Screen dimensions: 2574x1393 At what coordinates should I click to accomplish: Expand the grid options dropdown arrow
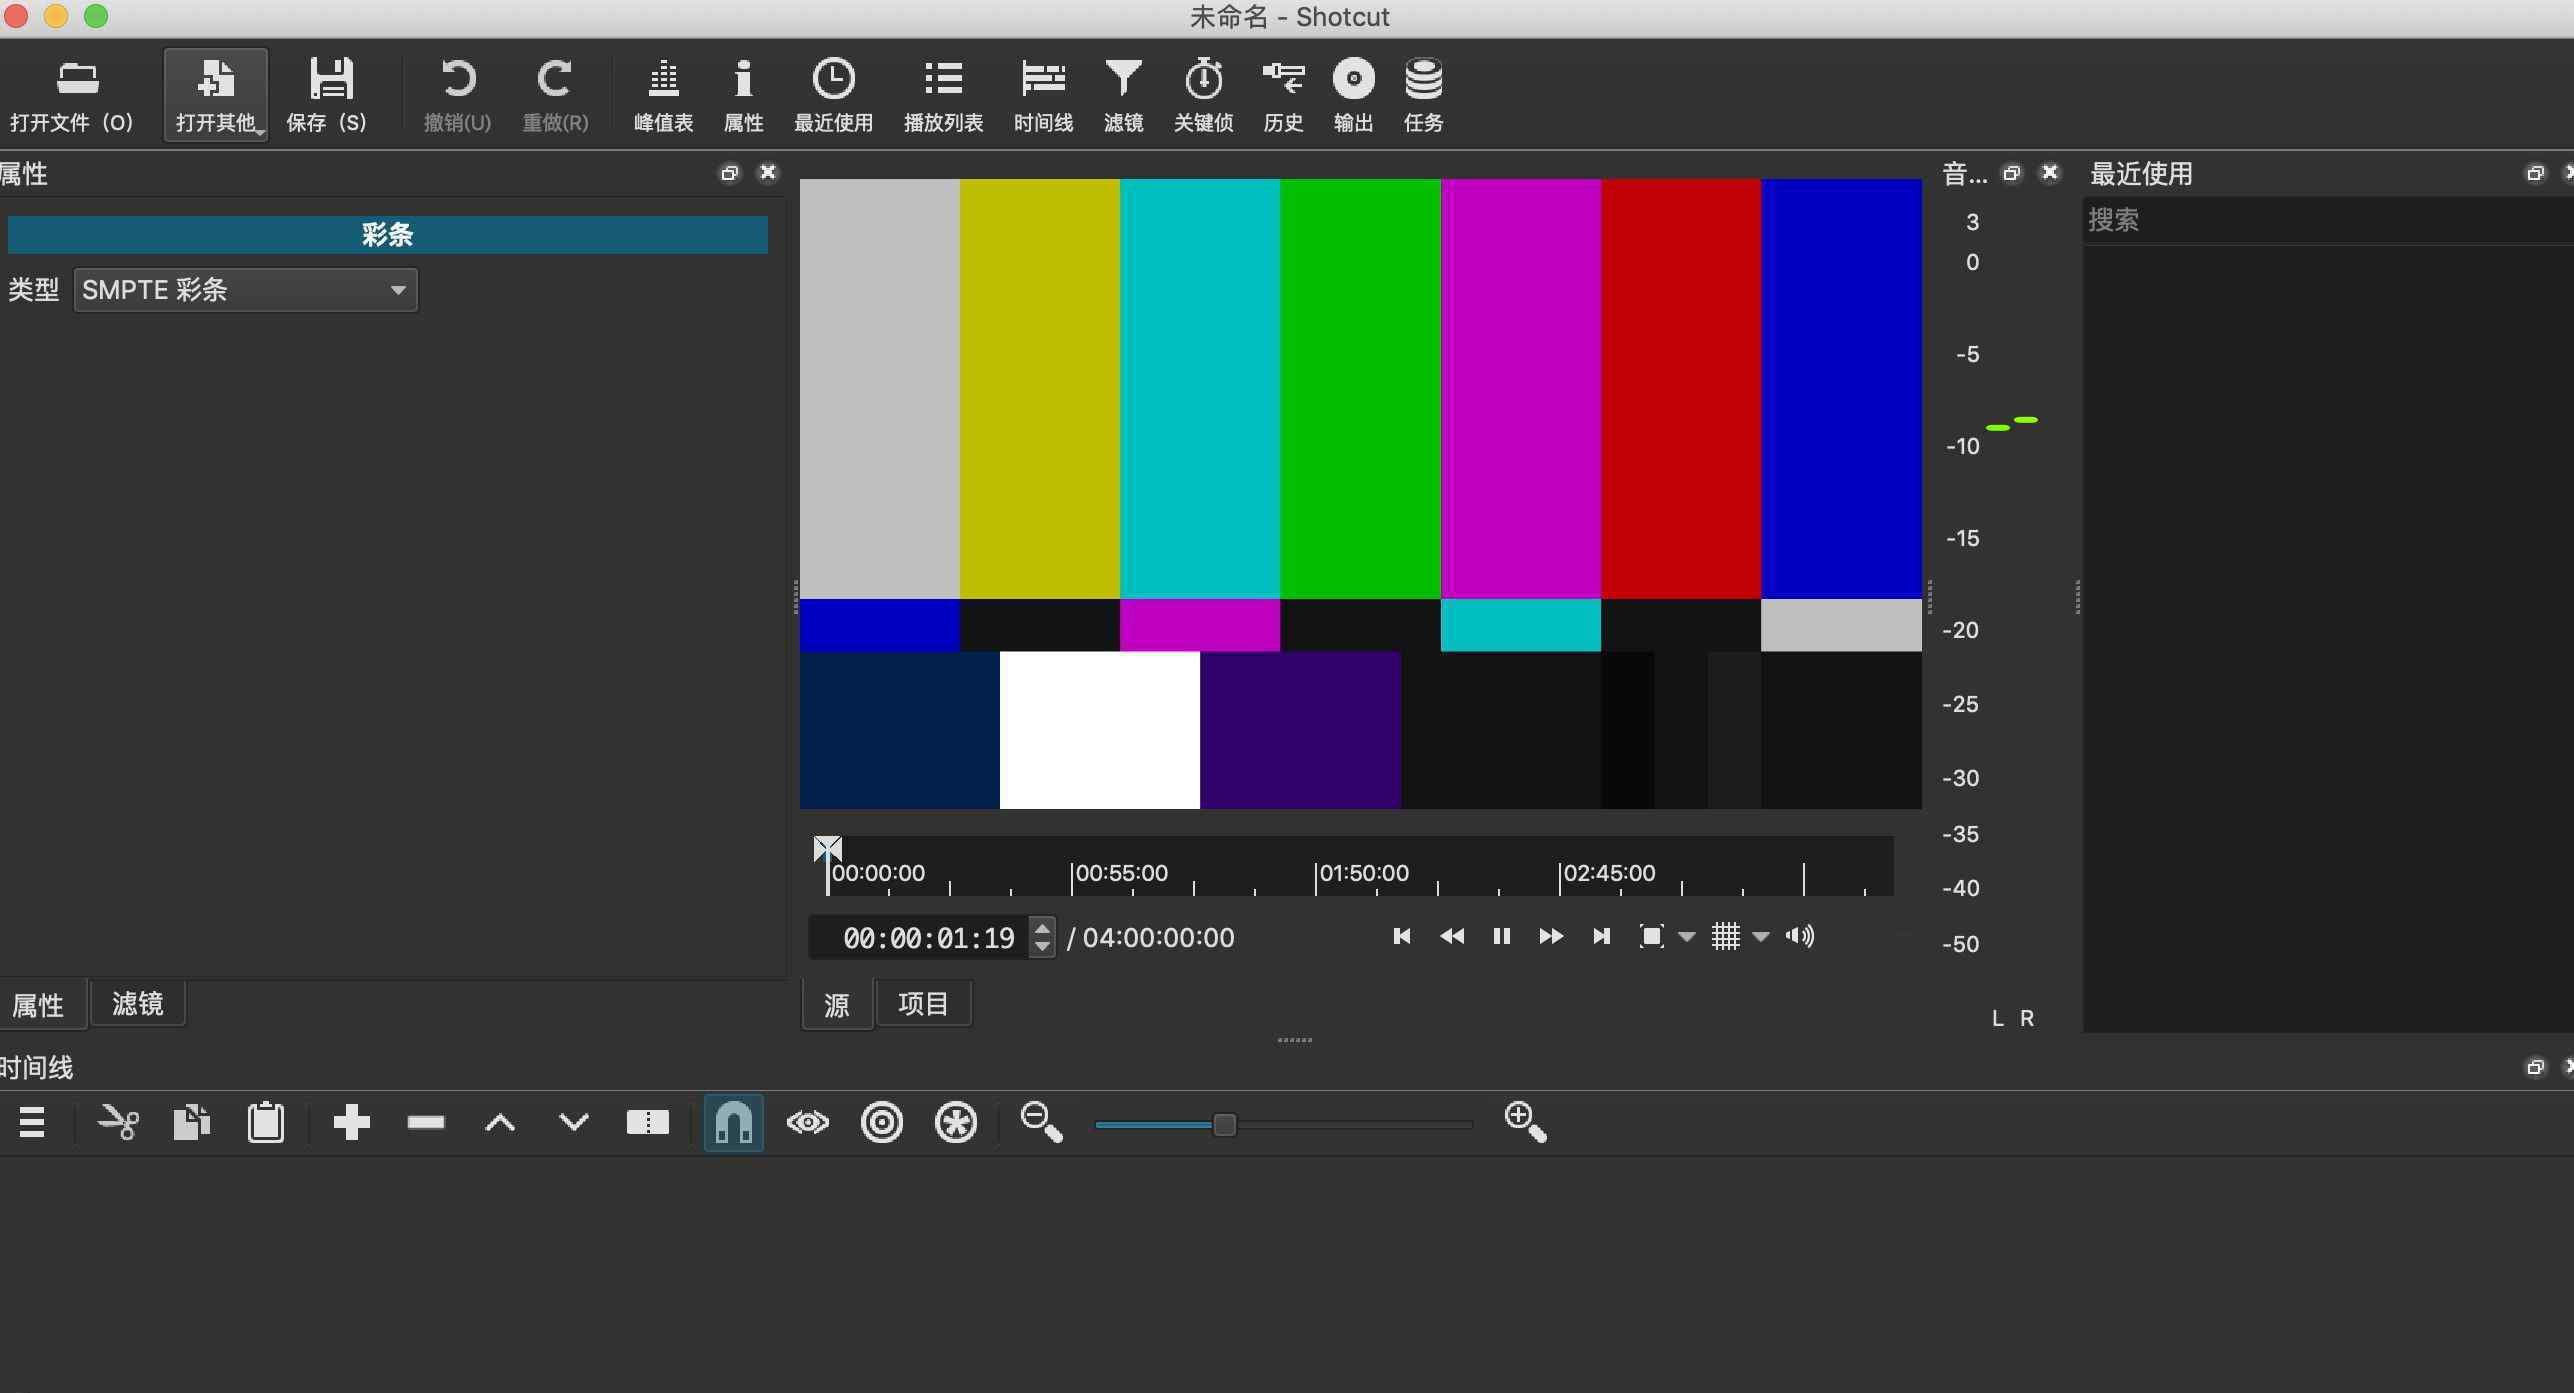(x=1761, y=938)
